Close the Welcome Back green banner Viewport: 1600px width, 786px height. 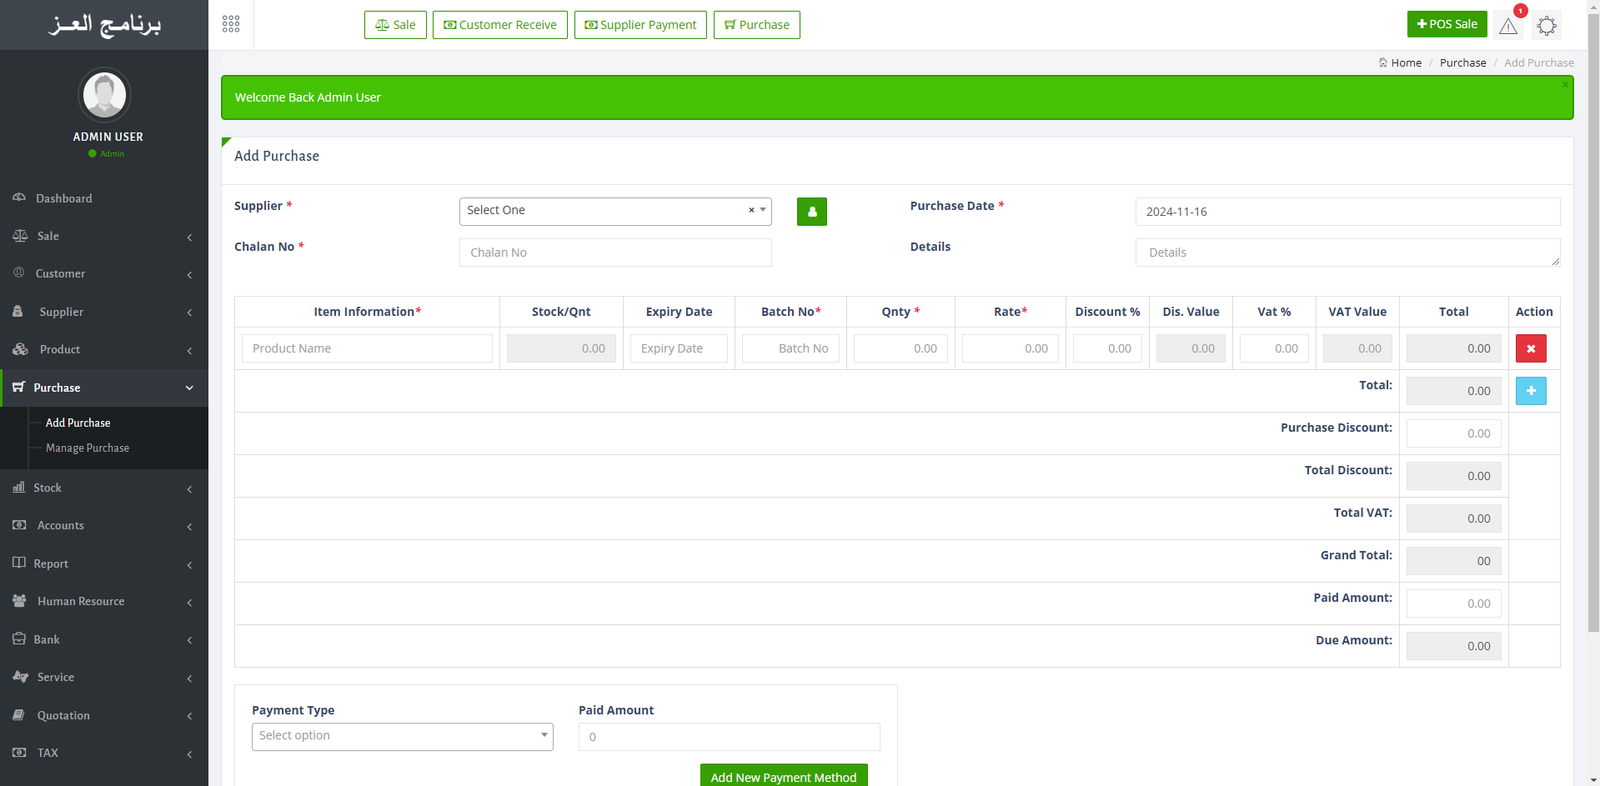pos(1565,85)
